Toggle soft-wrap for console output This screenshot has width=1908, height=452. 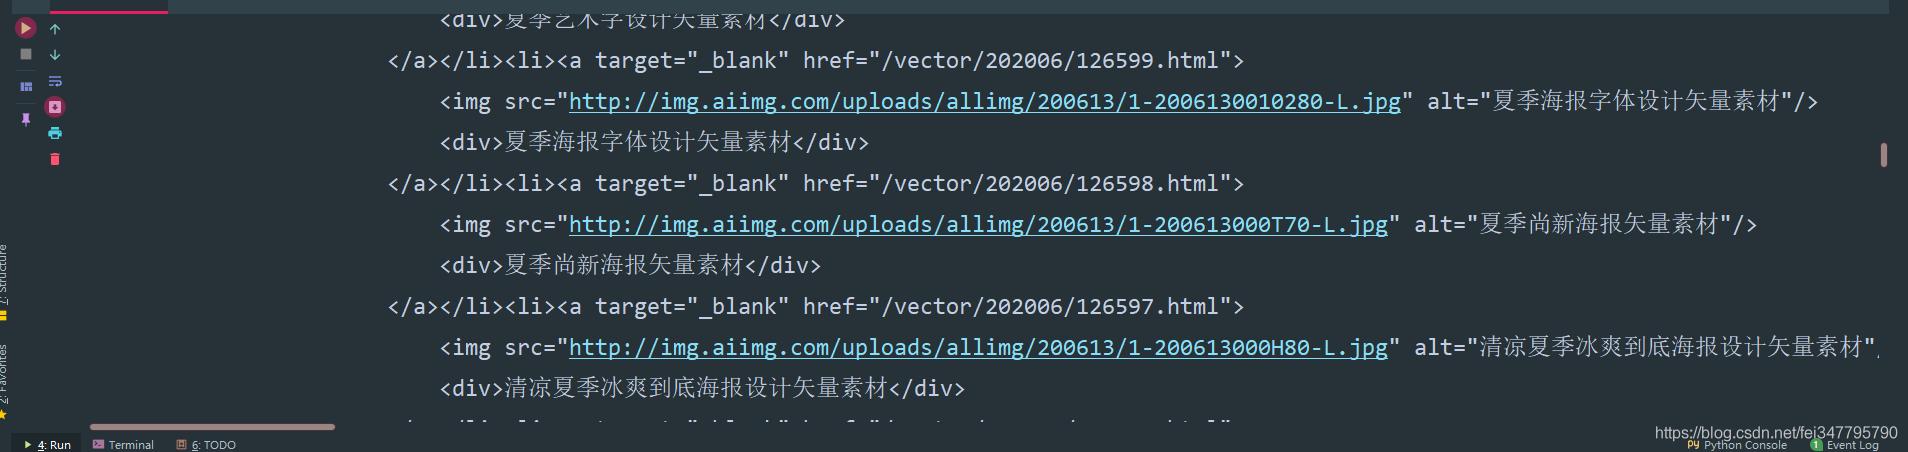pos(55,81)
